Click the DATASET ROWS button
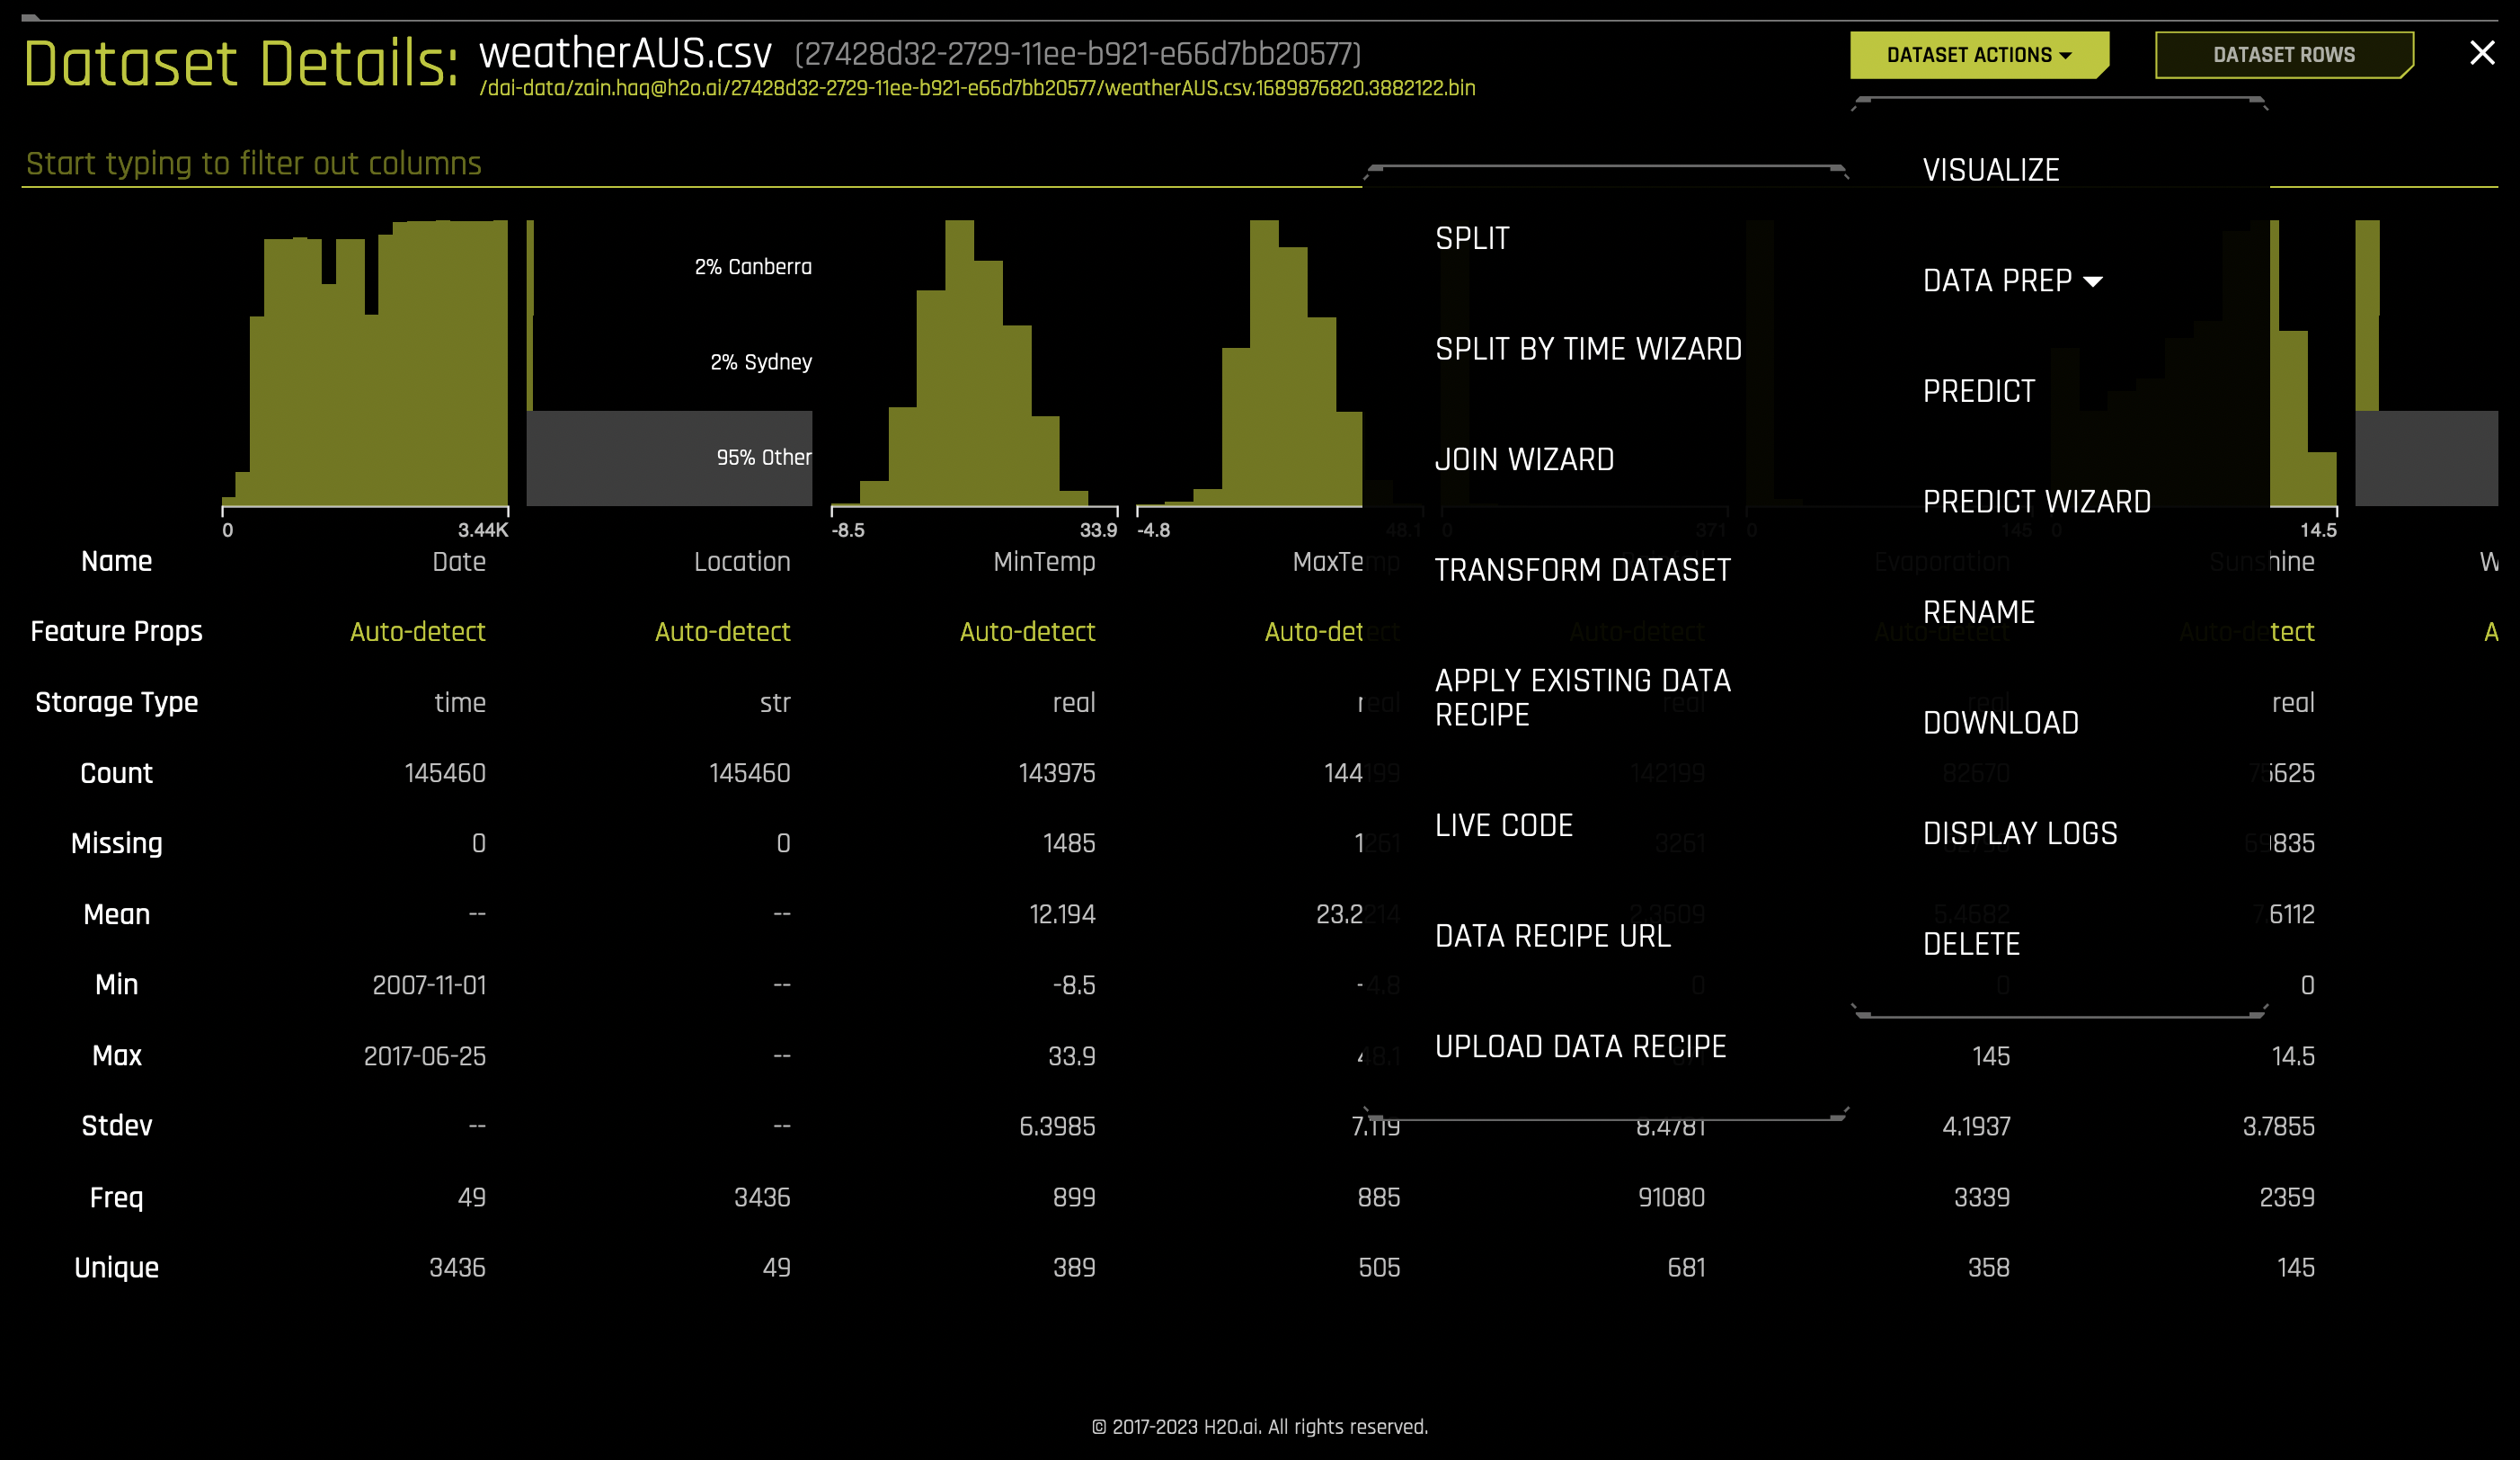The image size is (2520, 1460). pyautogui.click(x=2285, y=54)
